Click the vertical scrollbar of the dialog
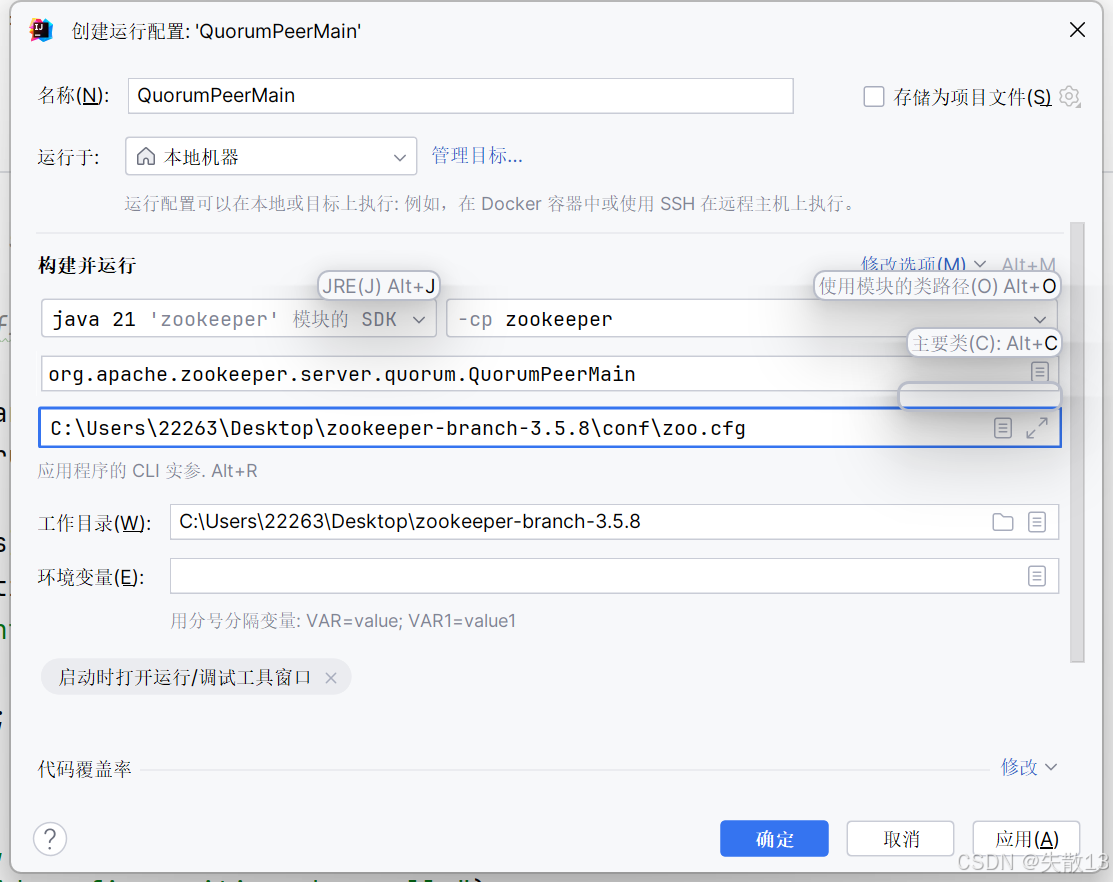 pyautogui.click(x=1077, y=442)
